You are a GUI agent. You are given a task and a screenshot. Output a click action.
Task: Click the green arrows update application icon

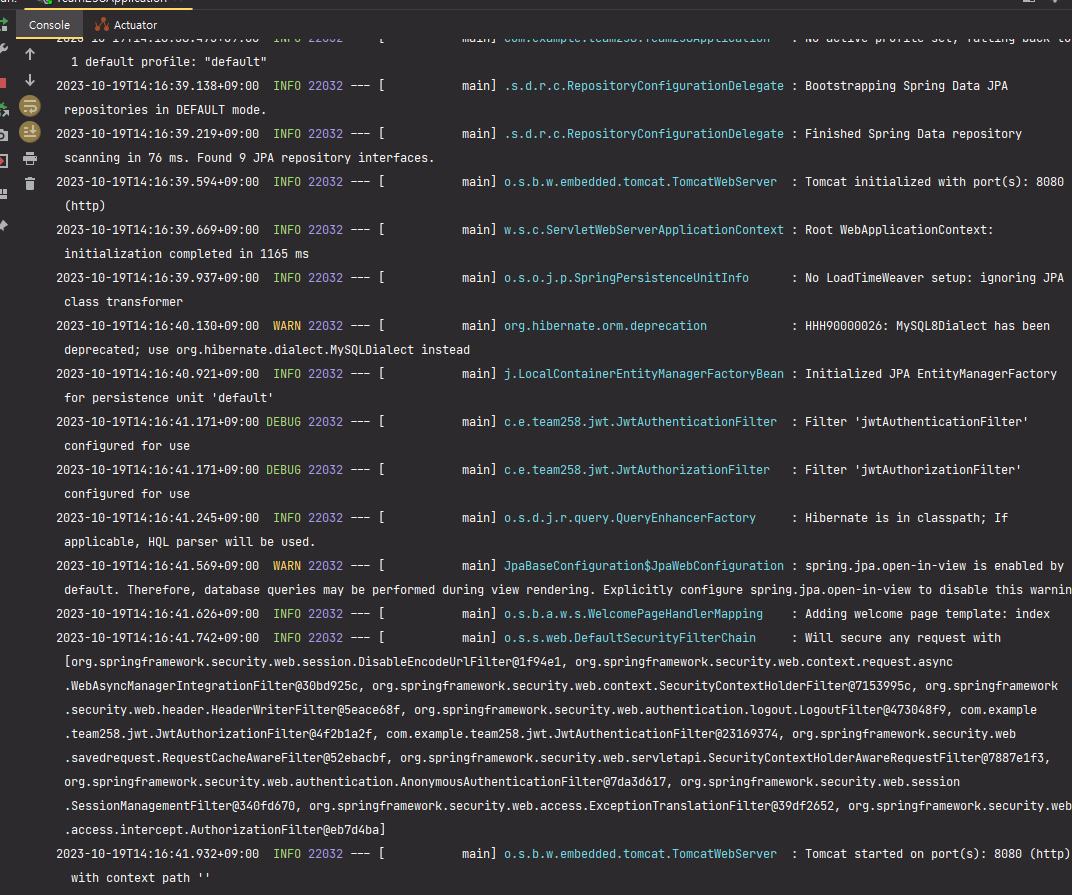tap(4, 109)
